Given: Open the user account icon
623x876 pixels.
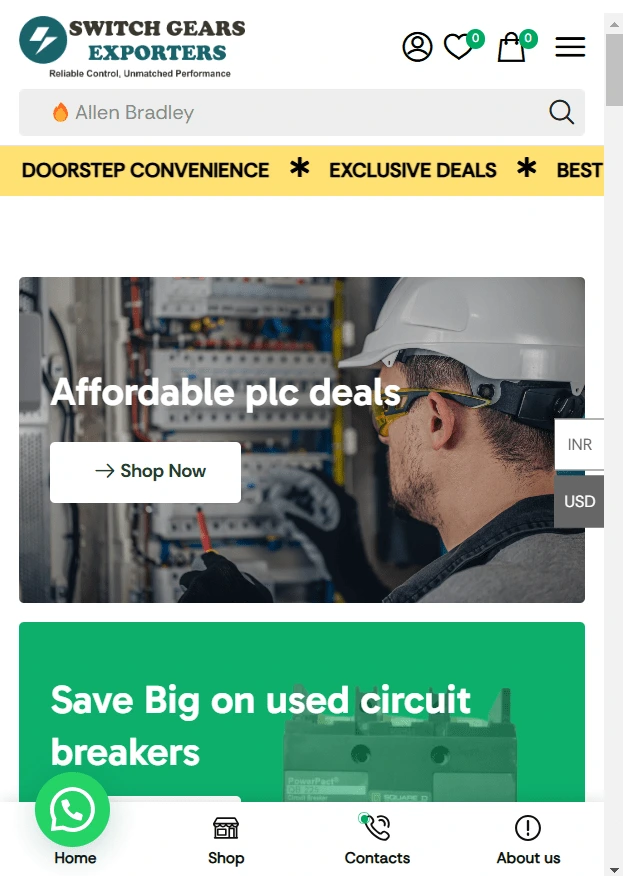Looking at the screenshot, I should (x=417, y=47).
